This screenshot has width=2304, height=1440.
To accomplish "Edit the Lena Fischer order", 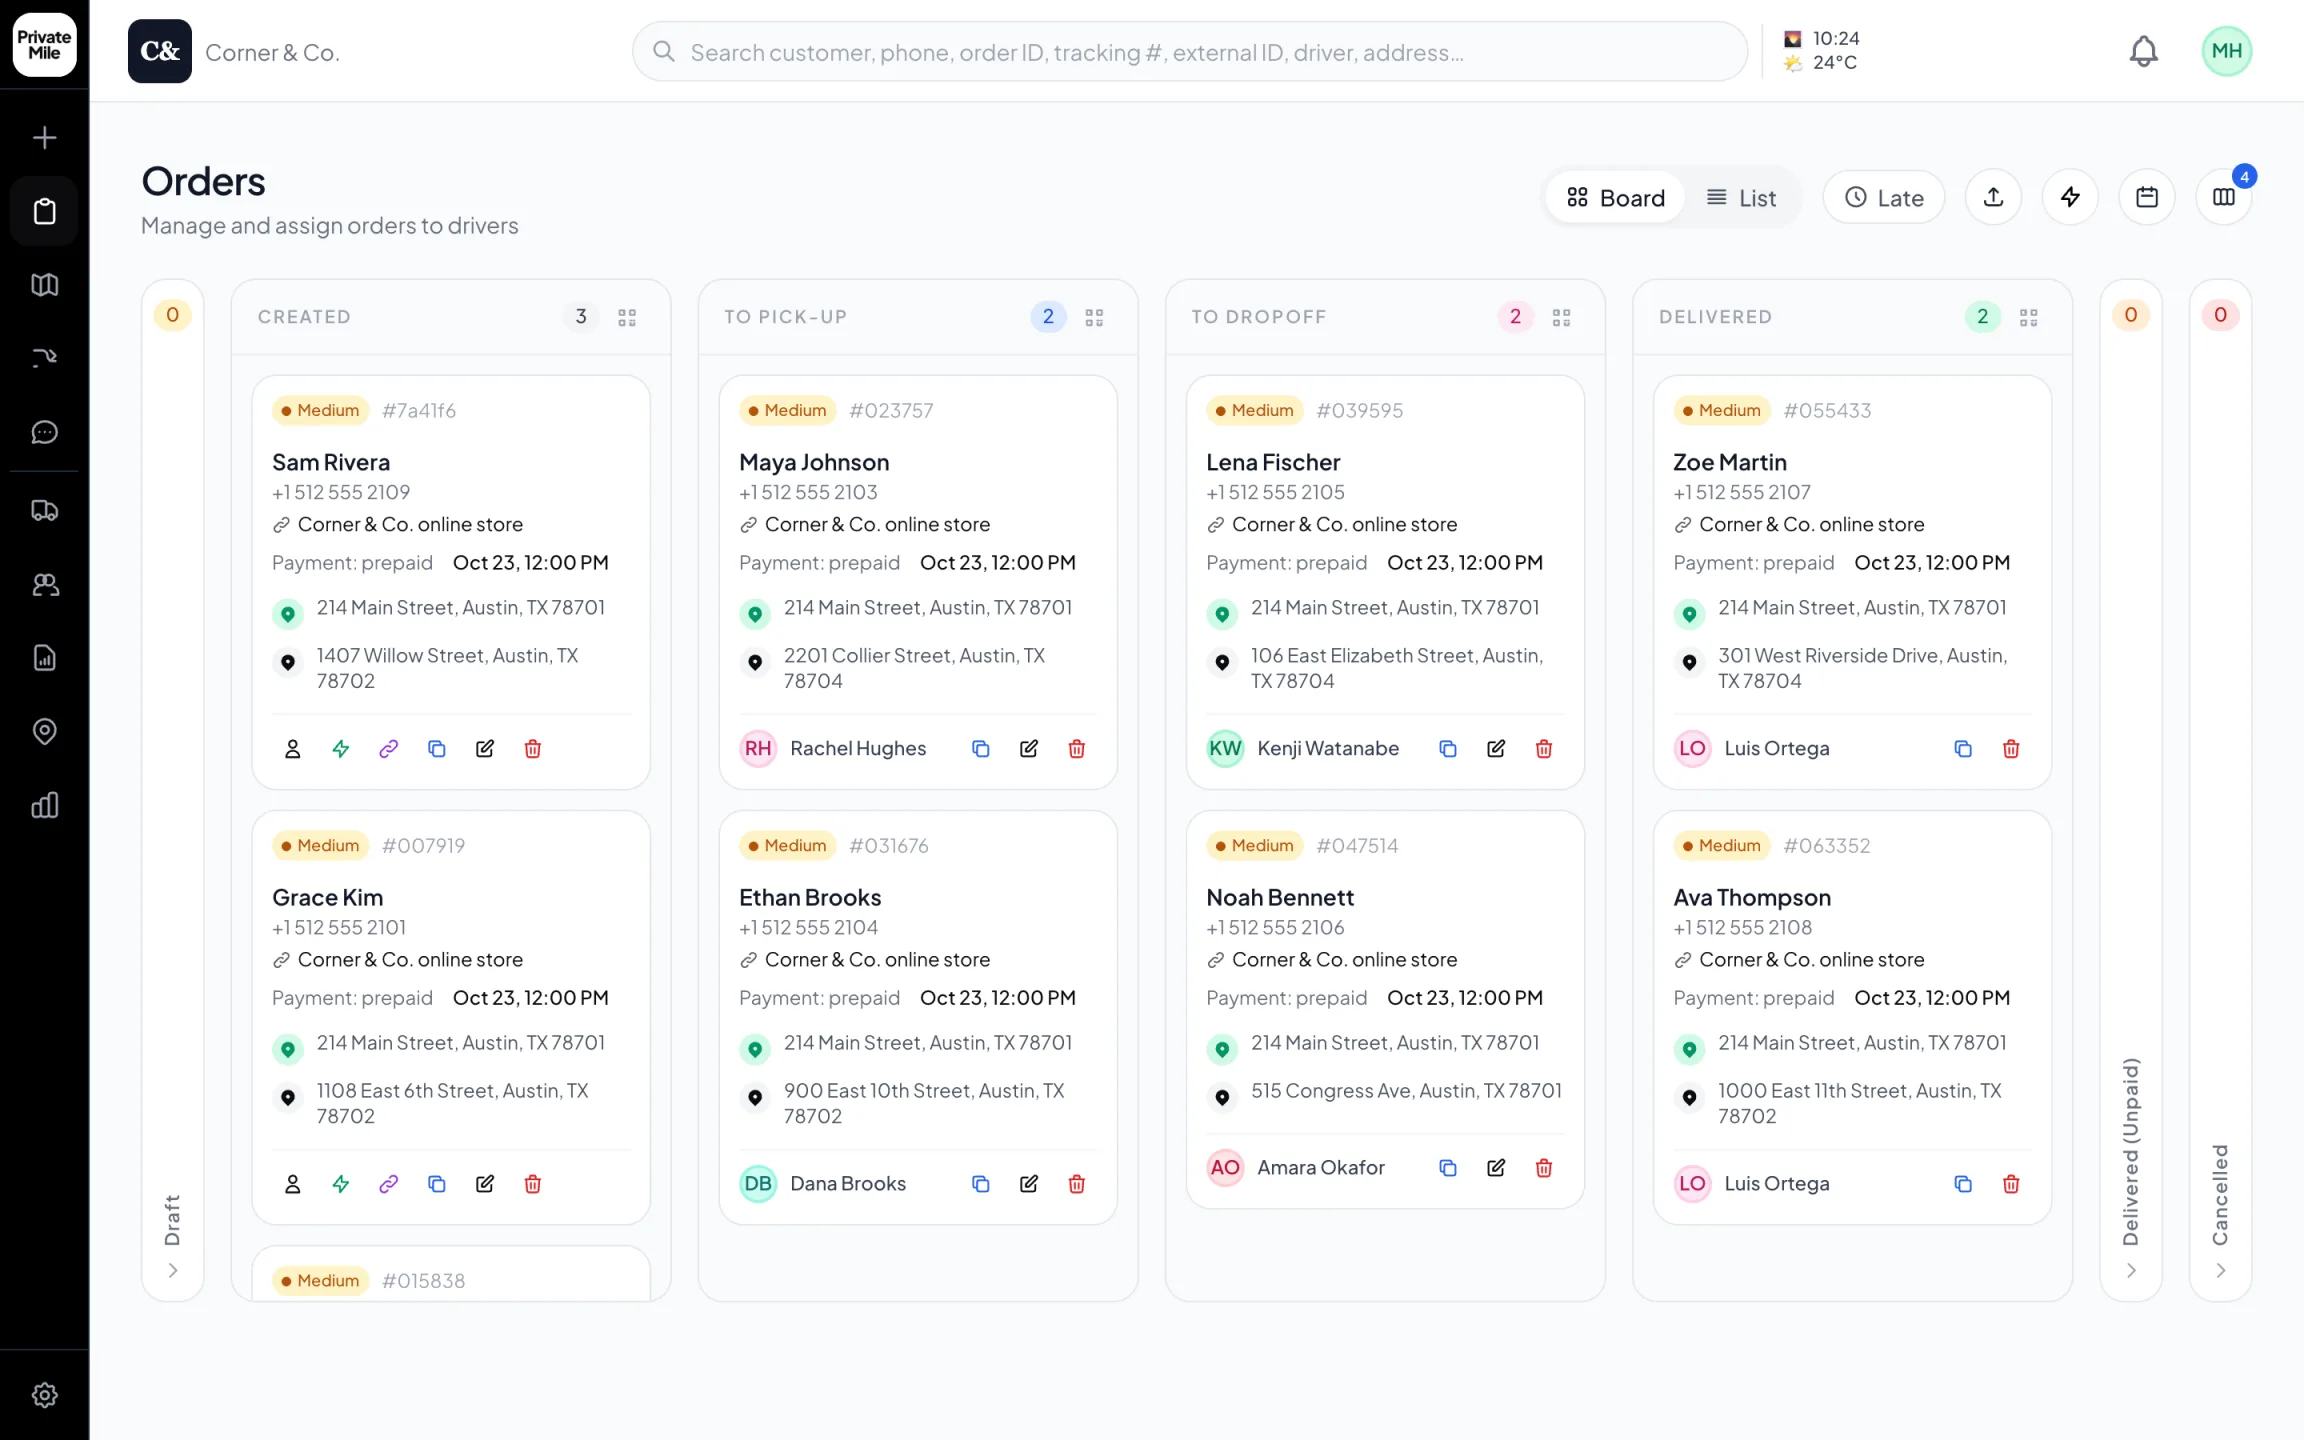I will point(1495,749).
